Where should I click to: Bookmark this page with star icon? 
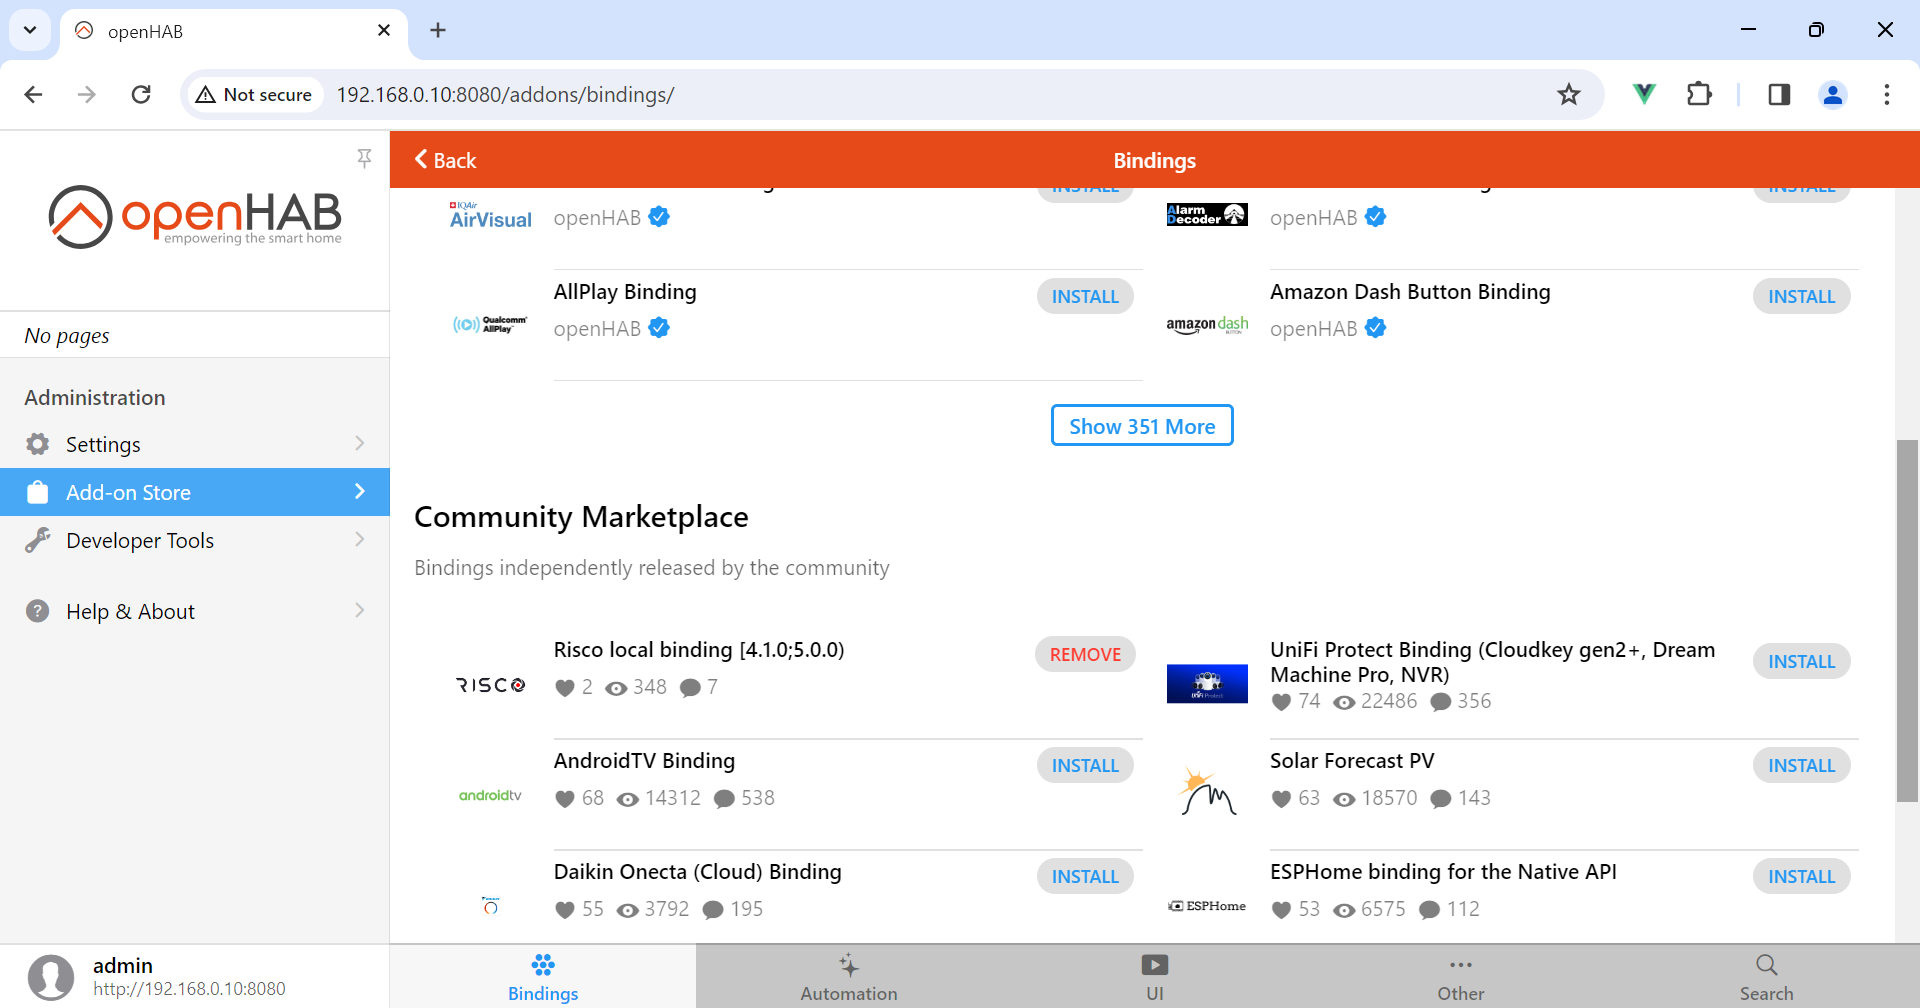tap(1568, 95)
